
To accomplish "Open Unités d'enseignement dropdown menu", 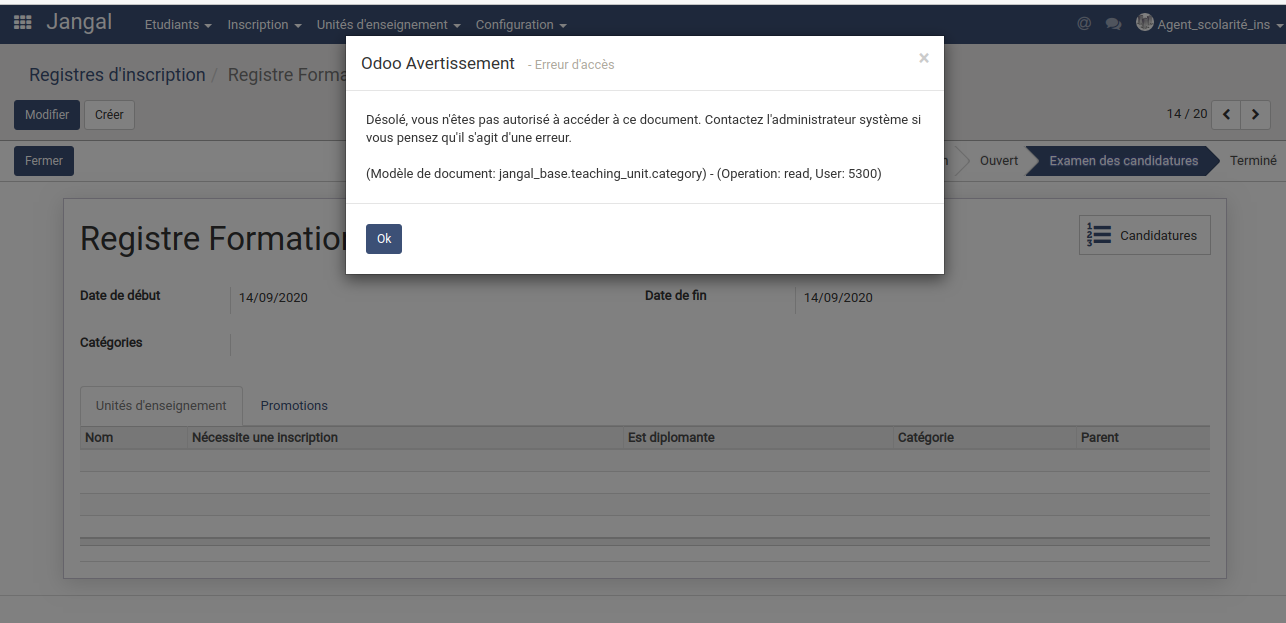I will 388,24.
